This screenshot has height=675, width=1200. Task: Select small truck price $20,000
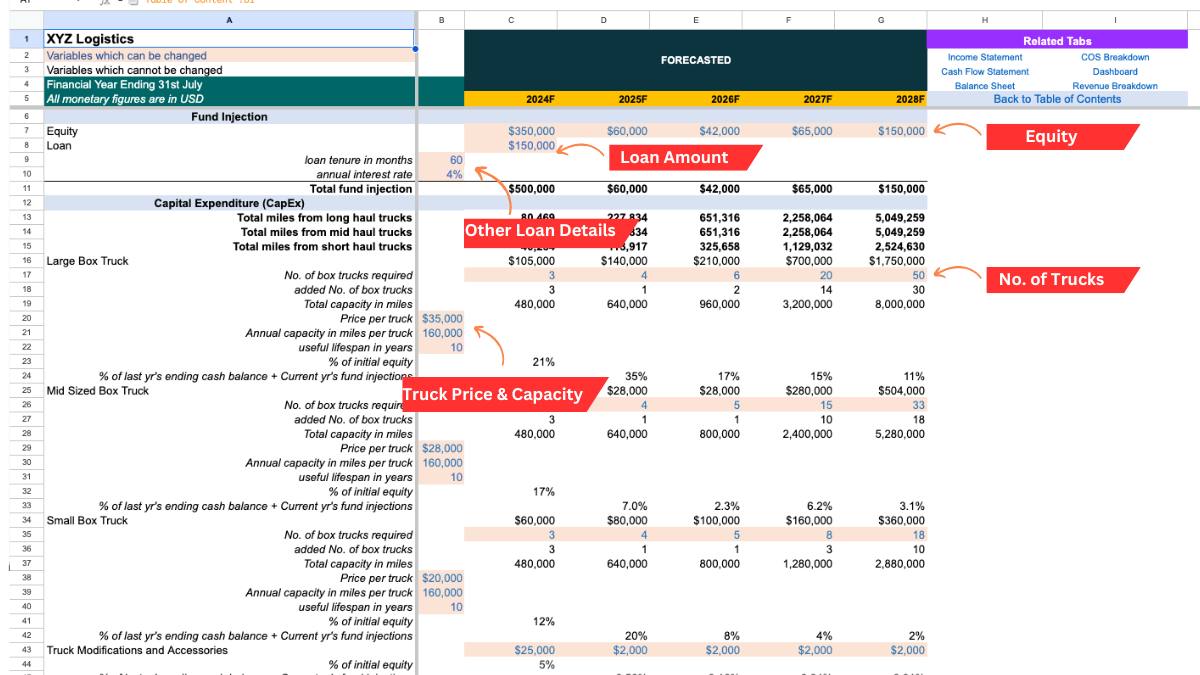click(x=441, y=578)
